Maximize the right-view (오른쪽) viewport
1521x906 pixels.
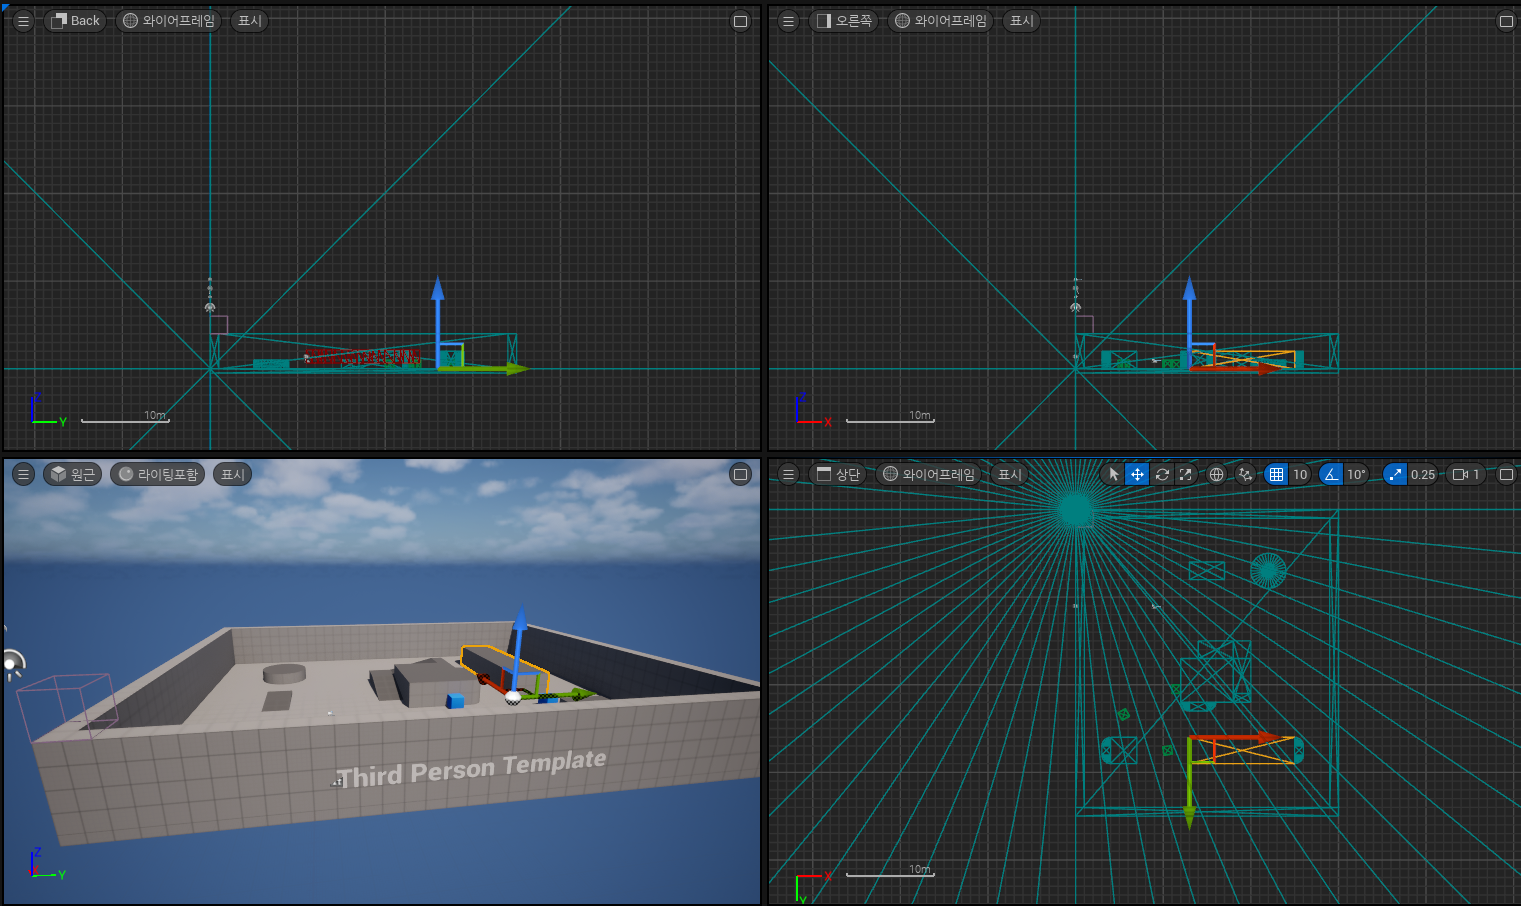coord(1506,21)
